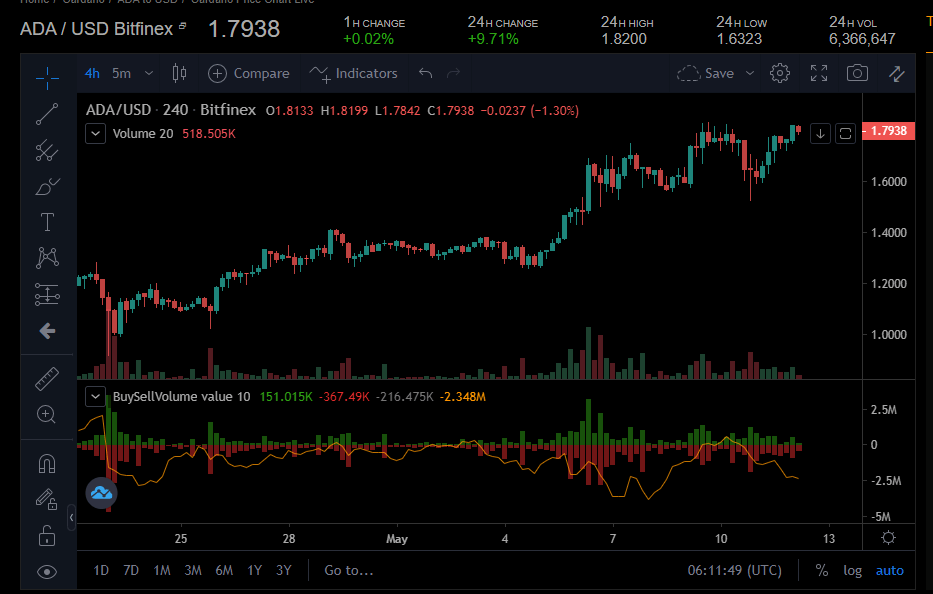Click the cloud logo badge on chart

(101, 493)
